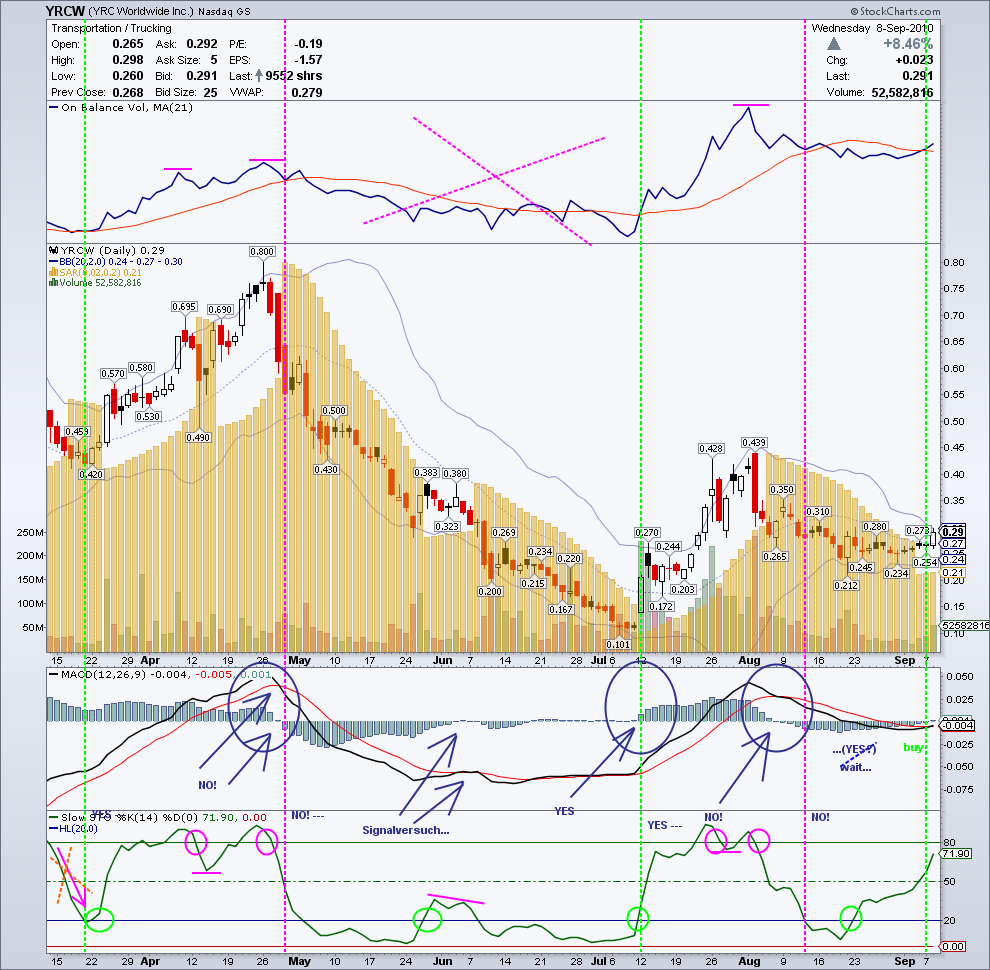Click the +8.46% percent change
990x970 pixels.
908,44
